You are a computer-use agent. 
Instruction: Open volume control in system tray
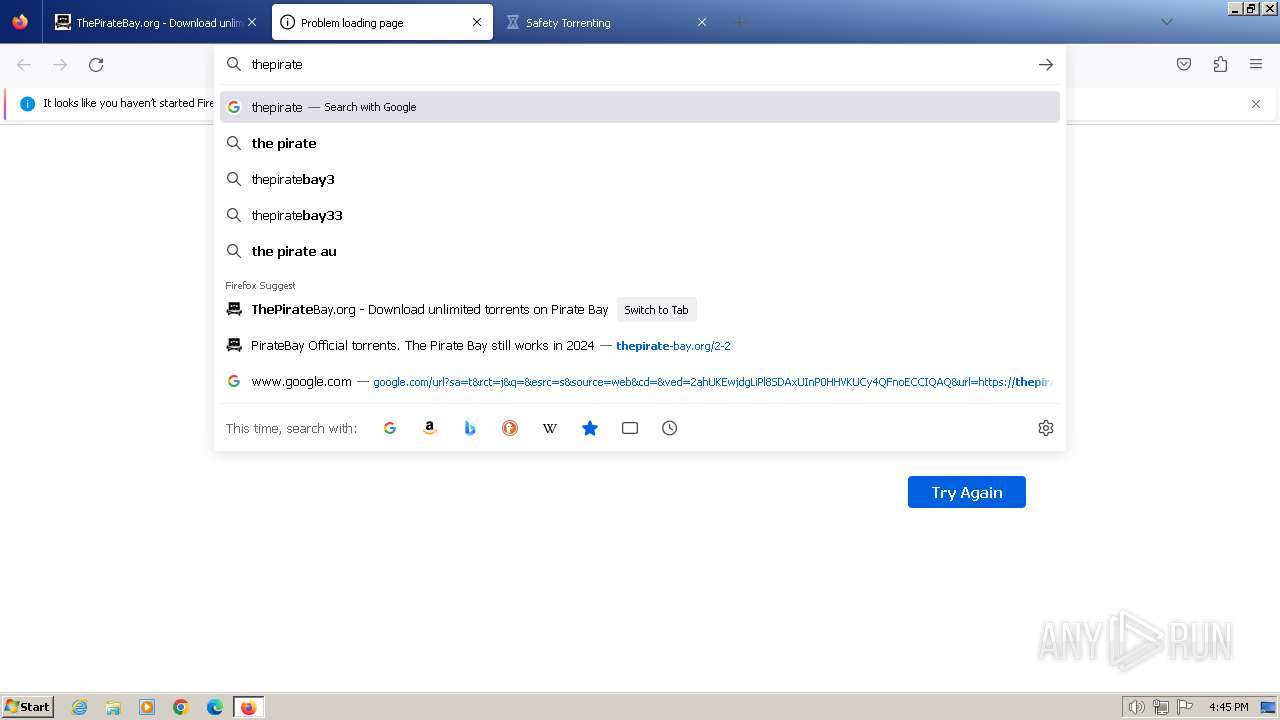1136,707
